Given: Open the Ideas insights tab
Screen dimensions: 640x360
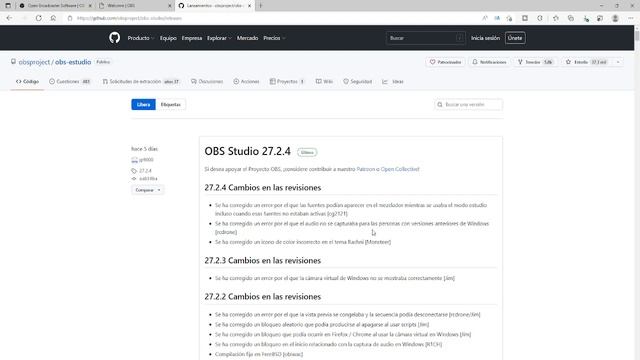Looking at the screenshot, I should (x=393, y=82).
